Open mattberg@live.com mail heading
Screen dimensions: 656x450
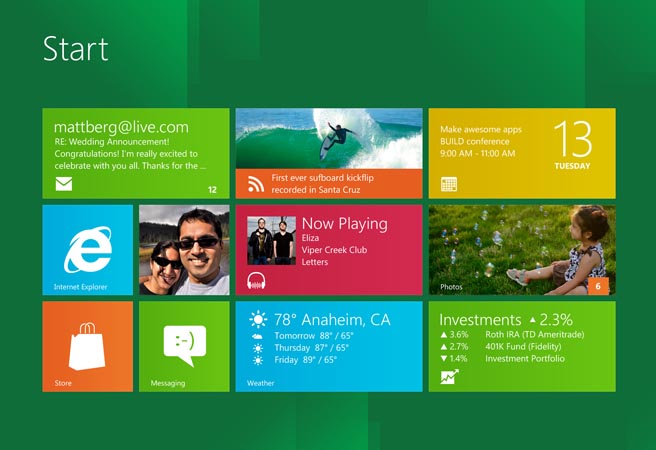(121, 127)
